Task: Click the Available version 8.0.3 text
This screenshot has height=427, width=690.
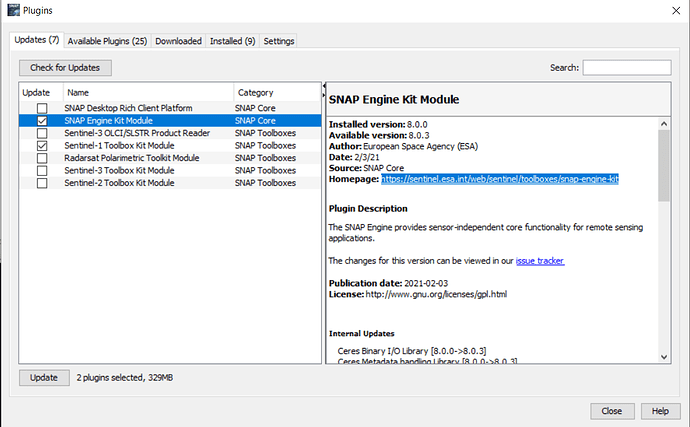Action: click(x=379, y=135)
